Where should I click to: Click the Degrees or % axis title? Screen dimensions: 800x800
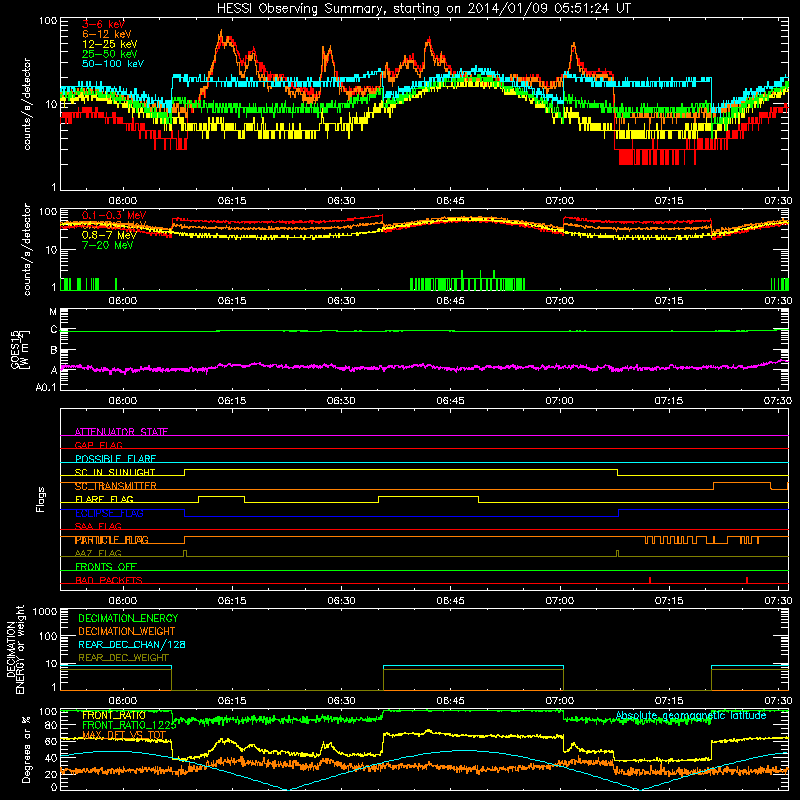click(26, 749)
